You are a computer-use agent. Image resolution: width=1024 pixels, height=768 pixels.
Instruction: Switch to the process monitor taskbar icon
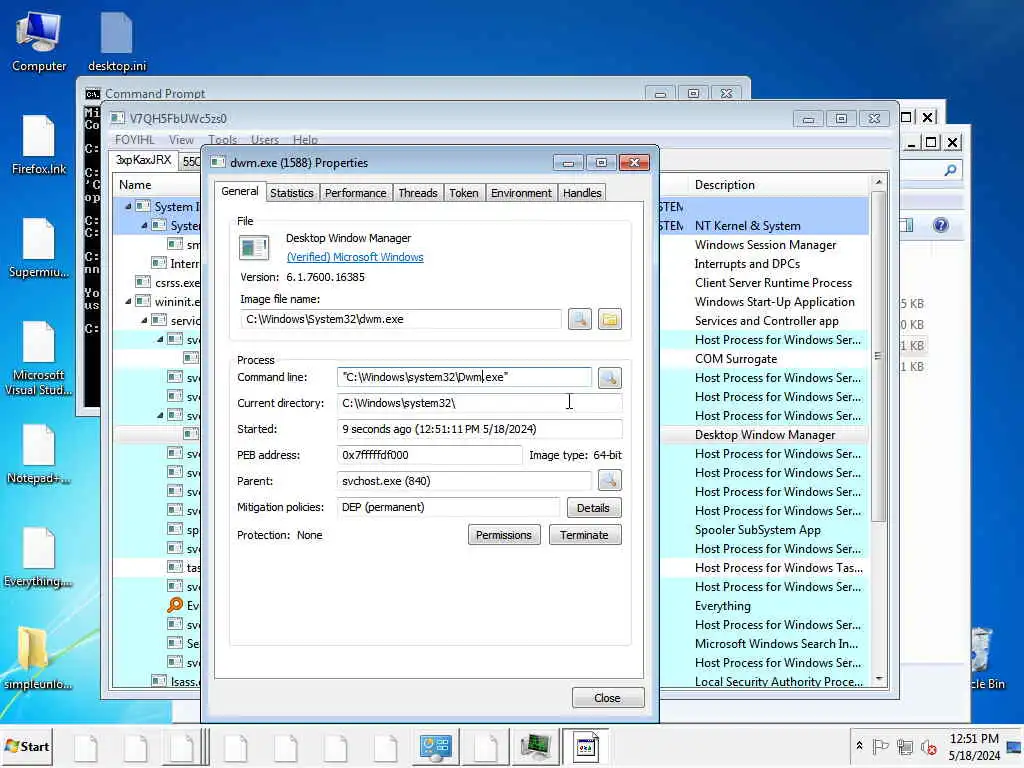[x=536, y=747]
